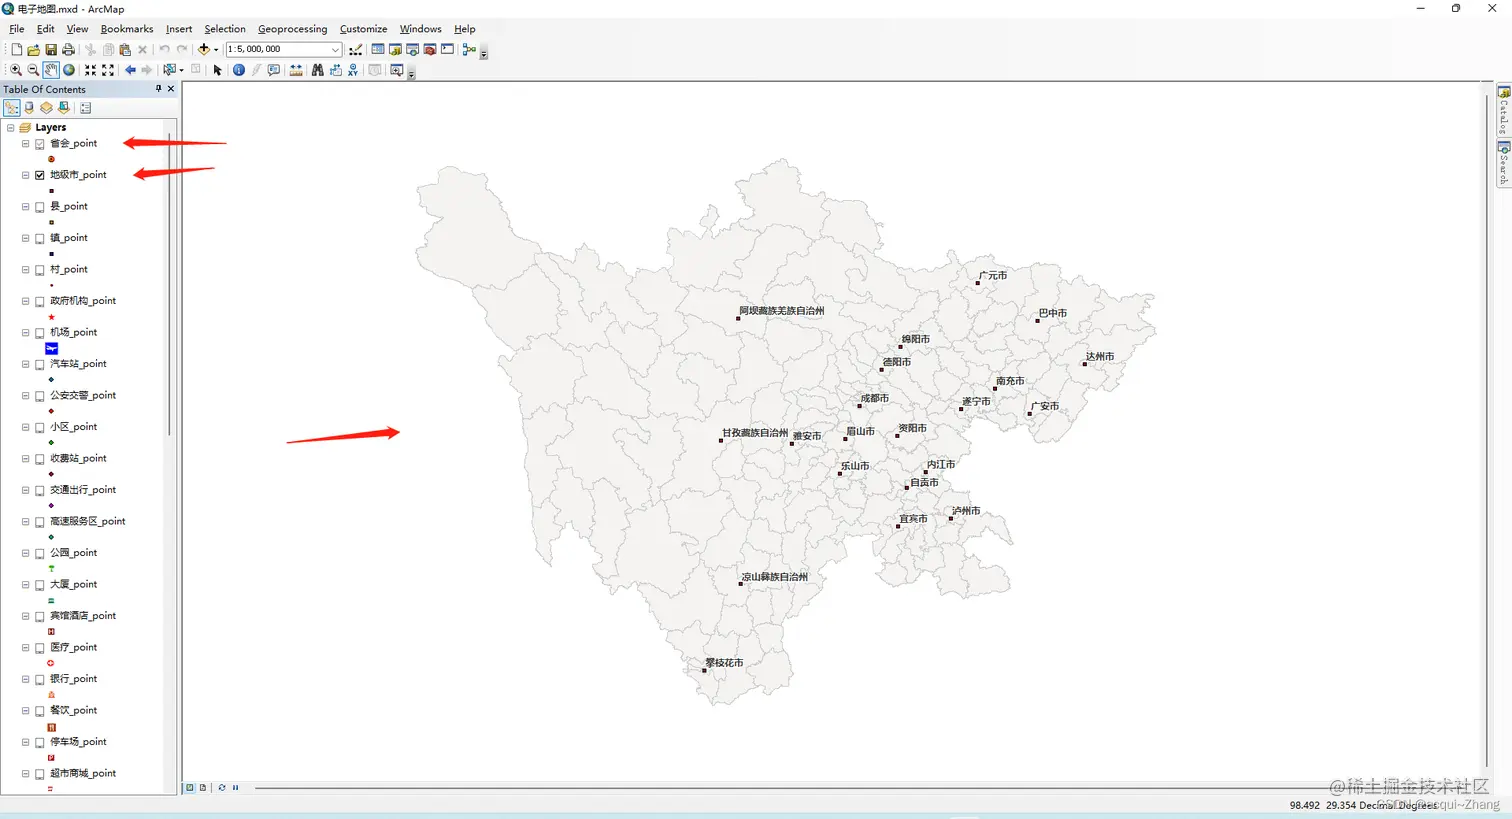The image size is (1512, 819).
Task: Open the Selection menu
Action: (225, 29)
